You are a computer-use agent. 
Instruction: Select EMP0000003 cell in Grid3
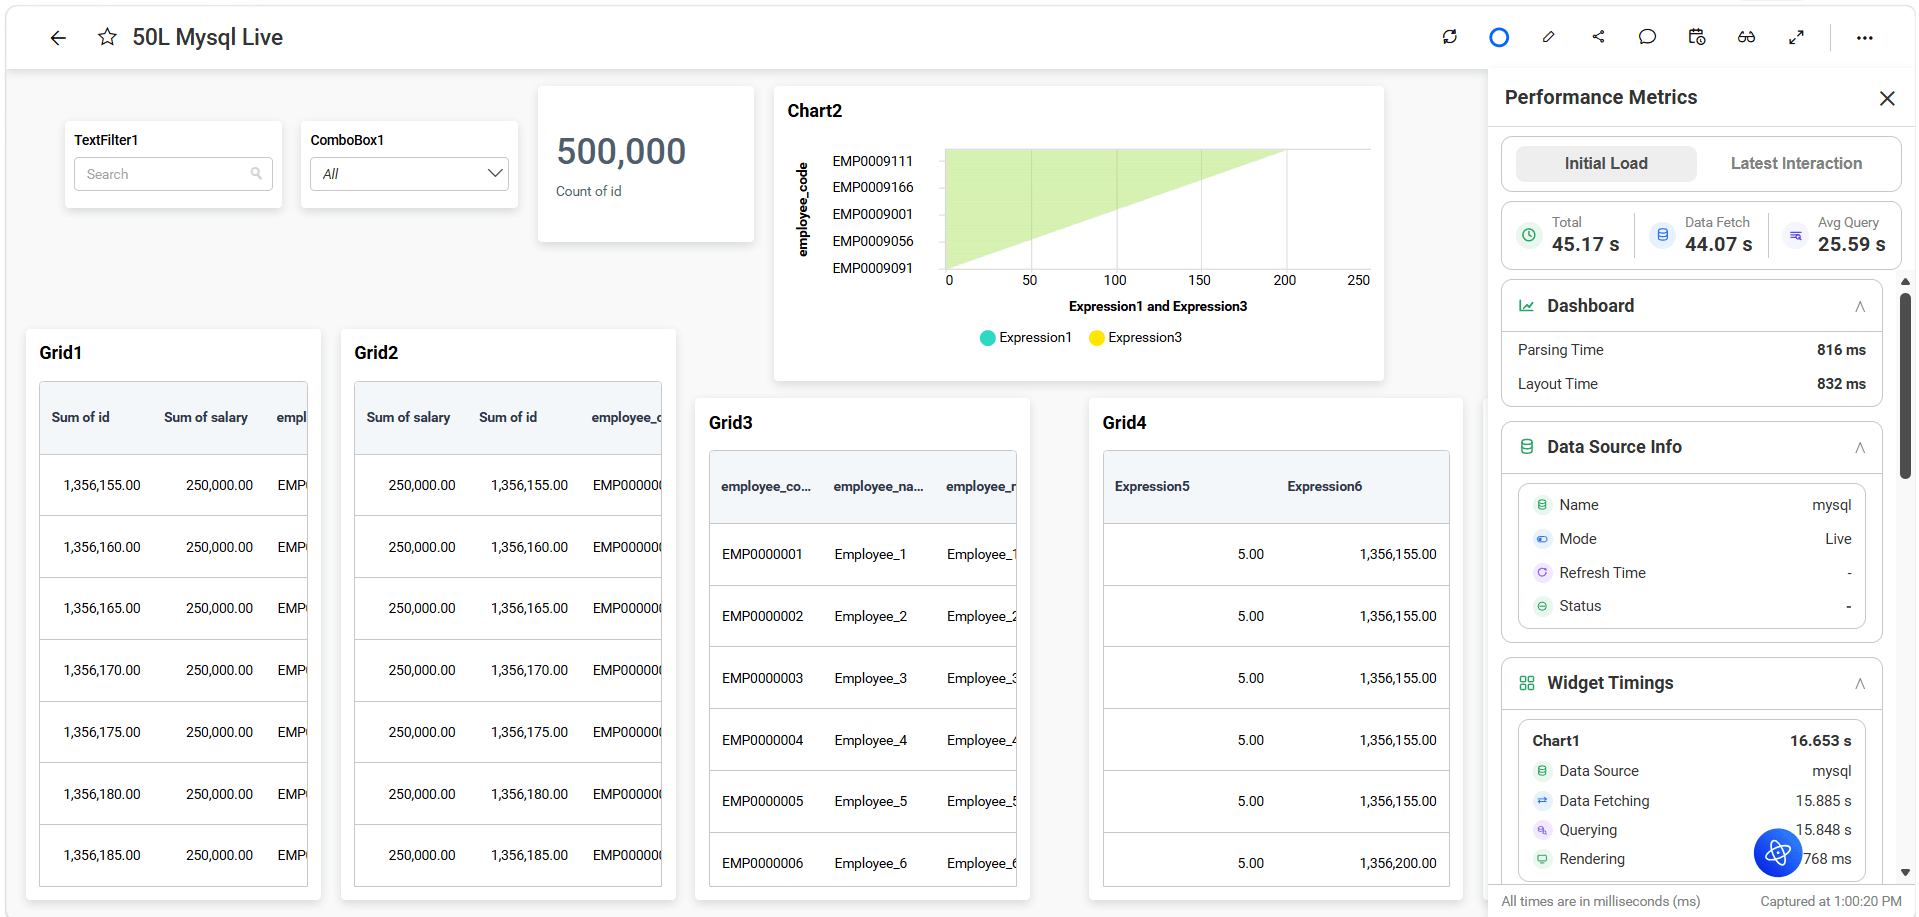(762, 678)
